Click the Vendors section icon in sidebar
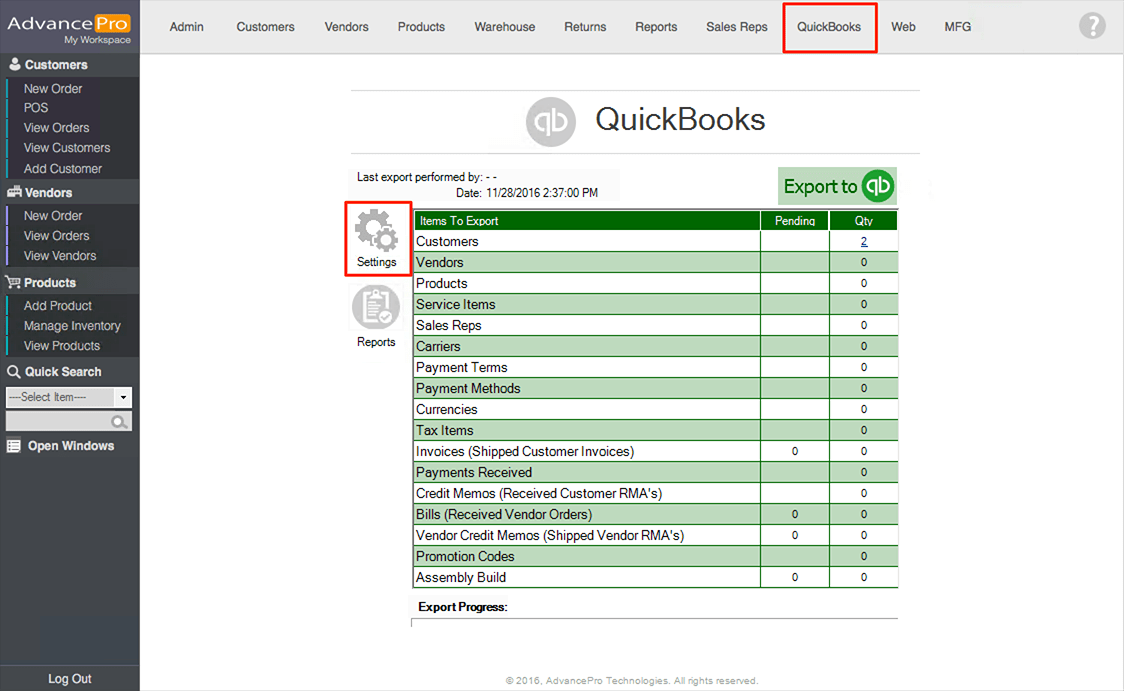 click(x=14, y=192)
